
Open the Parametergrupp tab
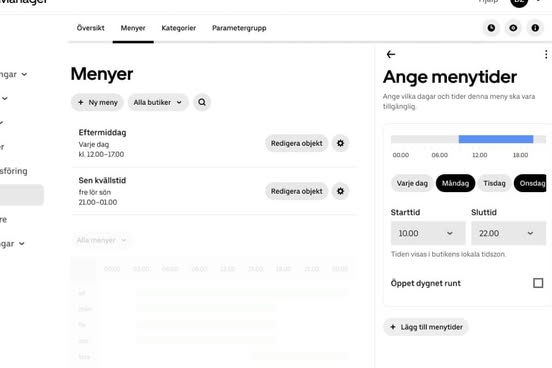(239, 28)
